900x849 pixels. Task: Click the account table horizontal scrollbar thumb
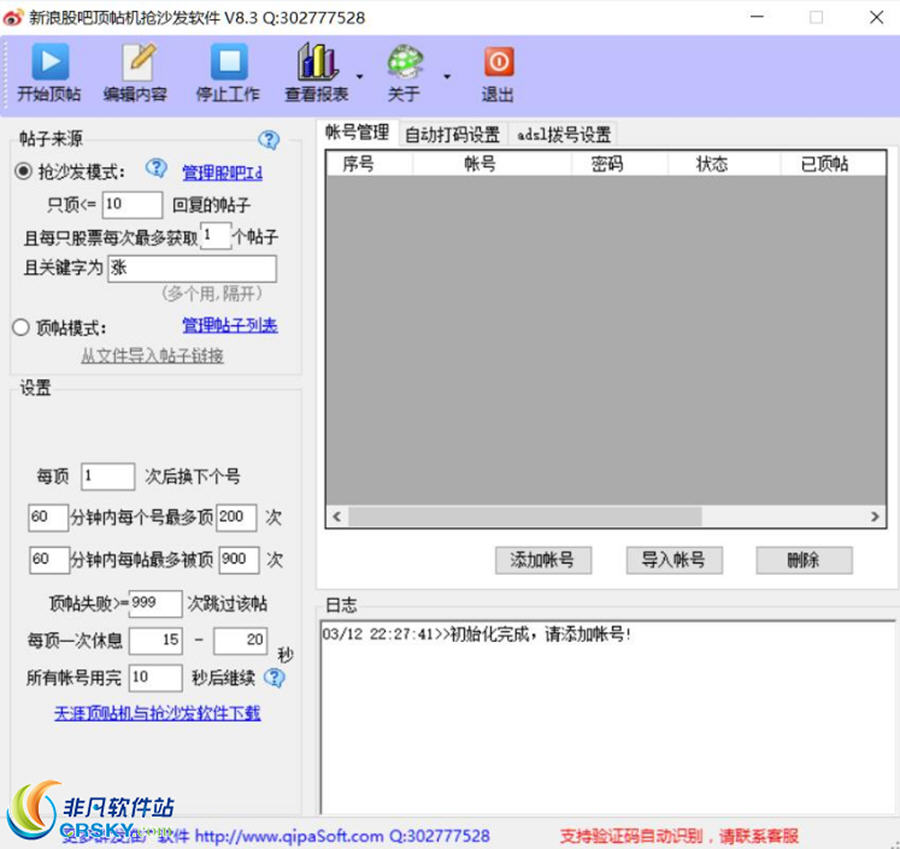[x=525, y=517]
